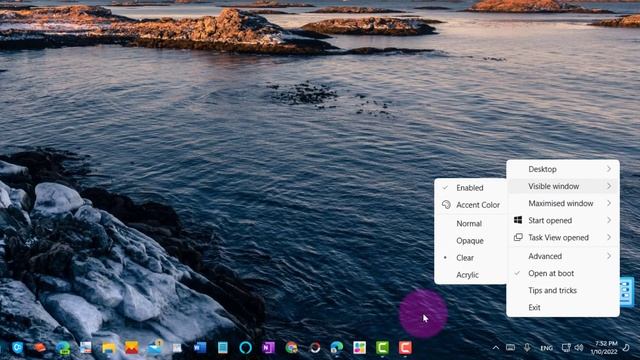Click the focus assist moon icon
640x360 pixels.
click(626, 348)
